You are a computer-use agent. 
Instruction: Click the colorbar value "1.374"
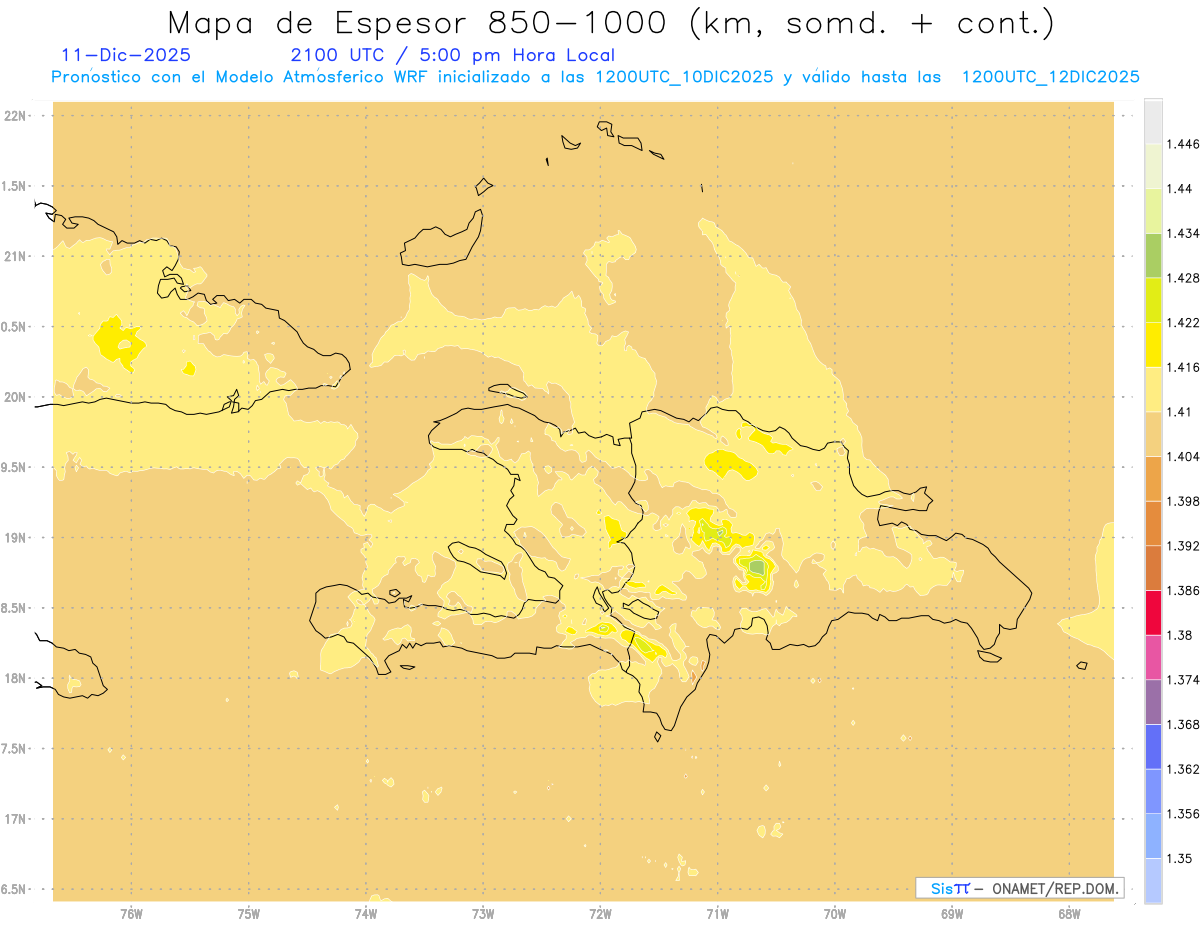click(x=1183, y=680)
